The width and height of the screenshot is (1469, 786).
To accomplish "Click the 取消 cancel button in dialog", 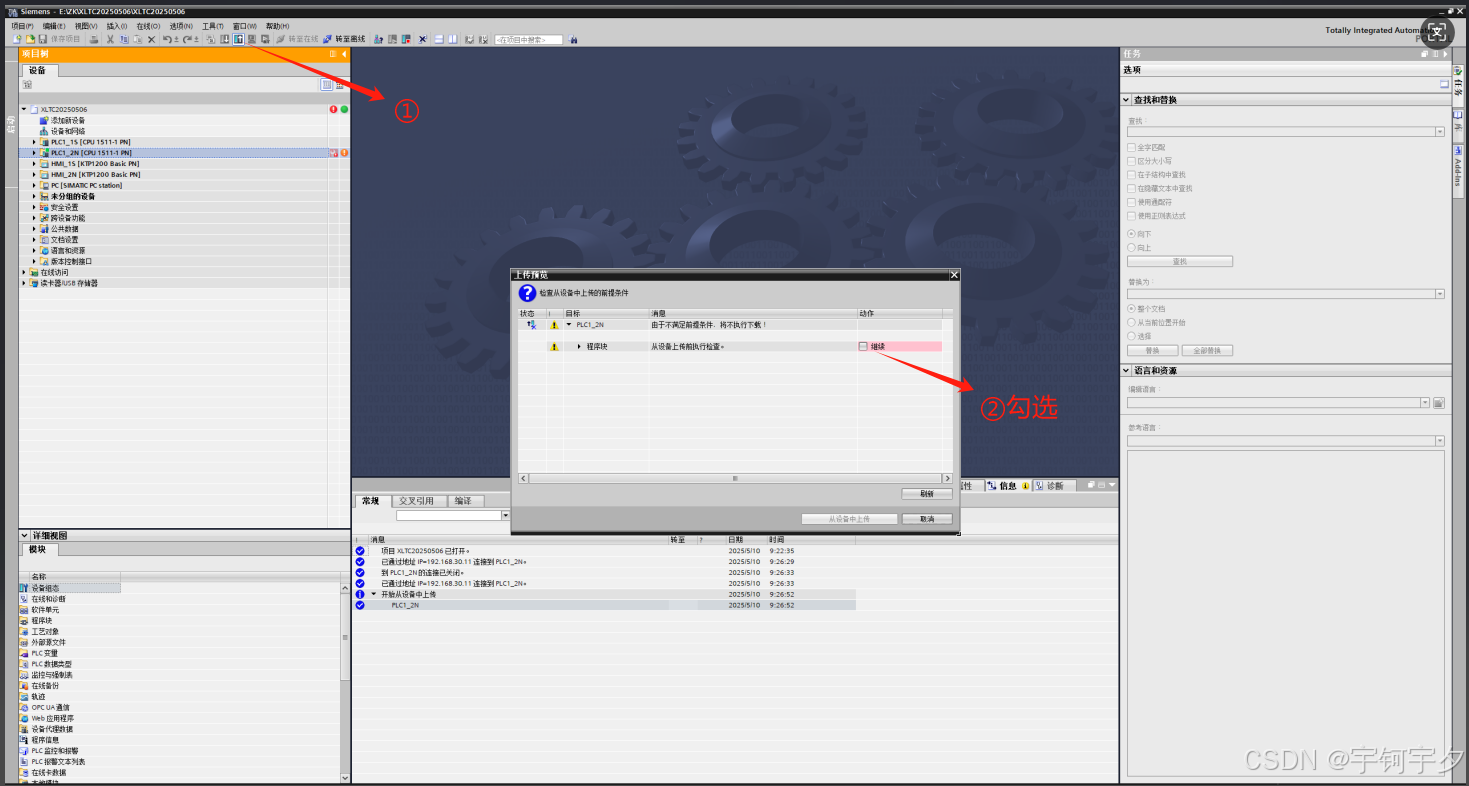I will [x=926, y=519].
